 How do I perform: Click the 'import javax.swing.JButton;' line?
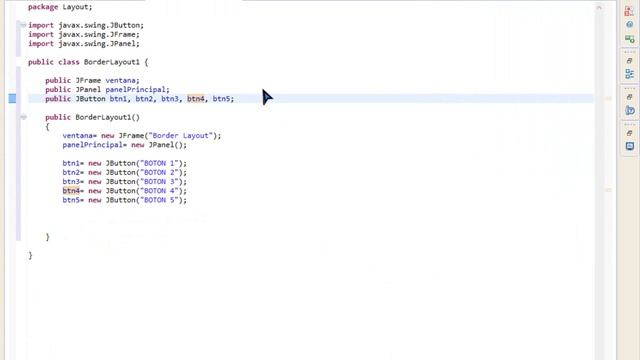(86, 25)
